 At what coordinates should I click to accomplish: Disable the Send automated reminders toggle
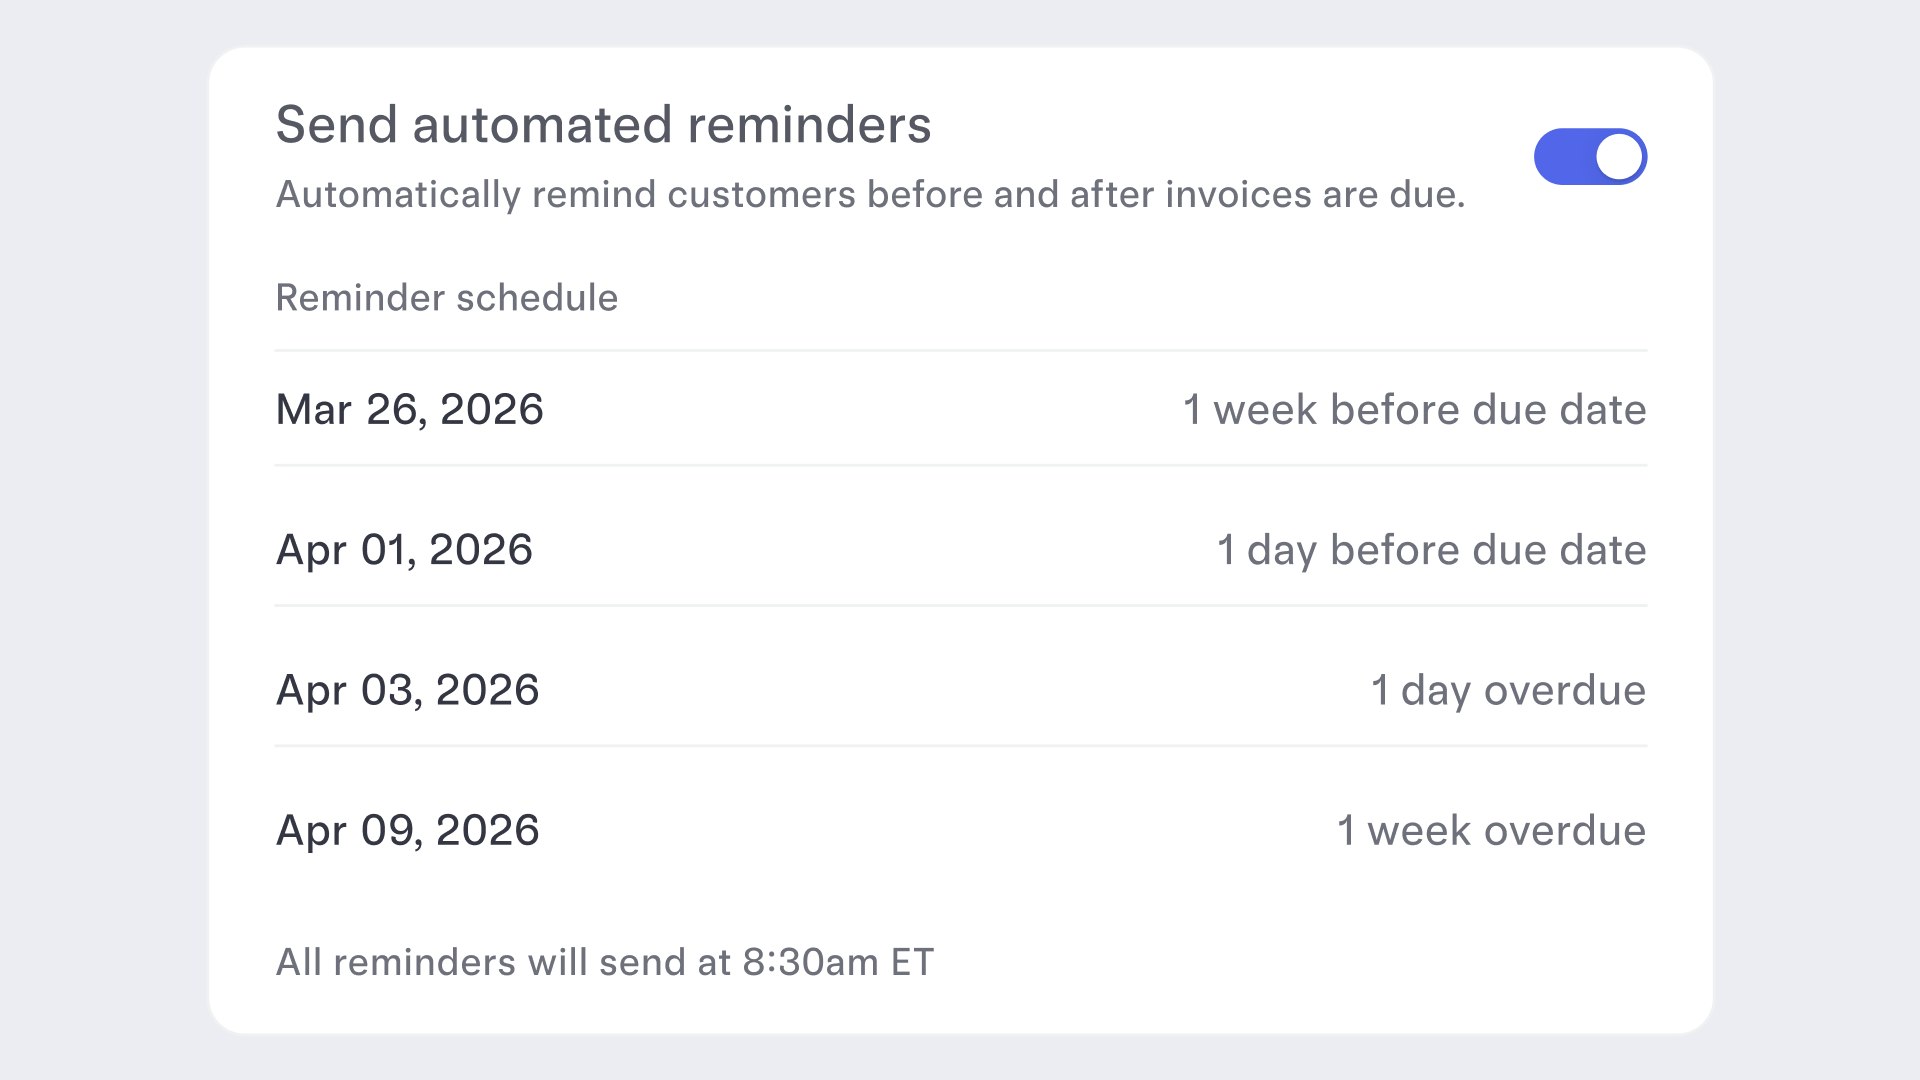pyautogui.click(x=1590, y=156)
